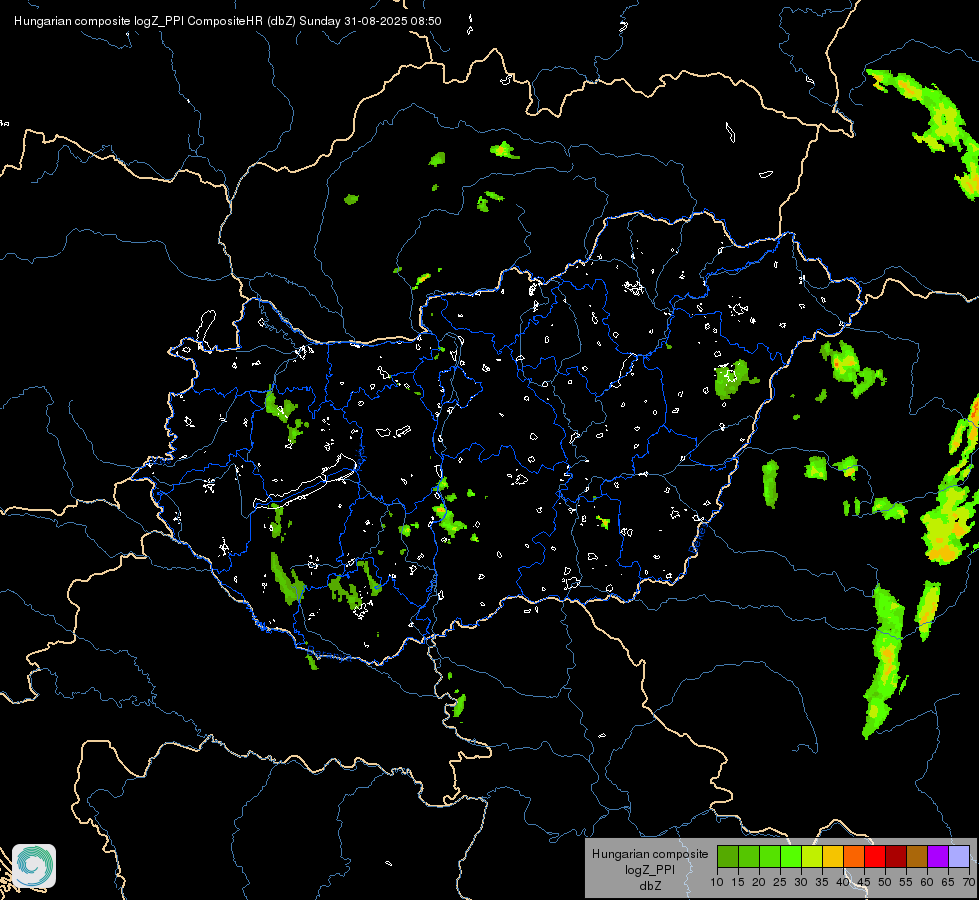Image resolution: width=979 pixels, height=900 pixels.
Task: Select the 45–50 dBZ bright red legend swatch
Action: (875, 856)
